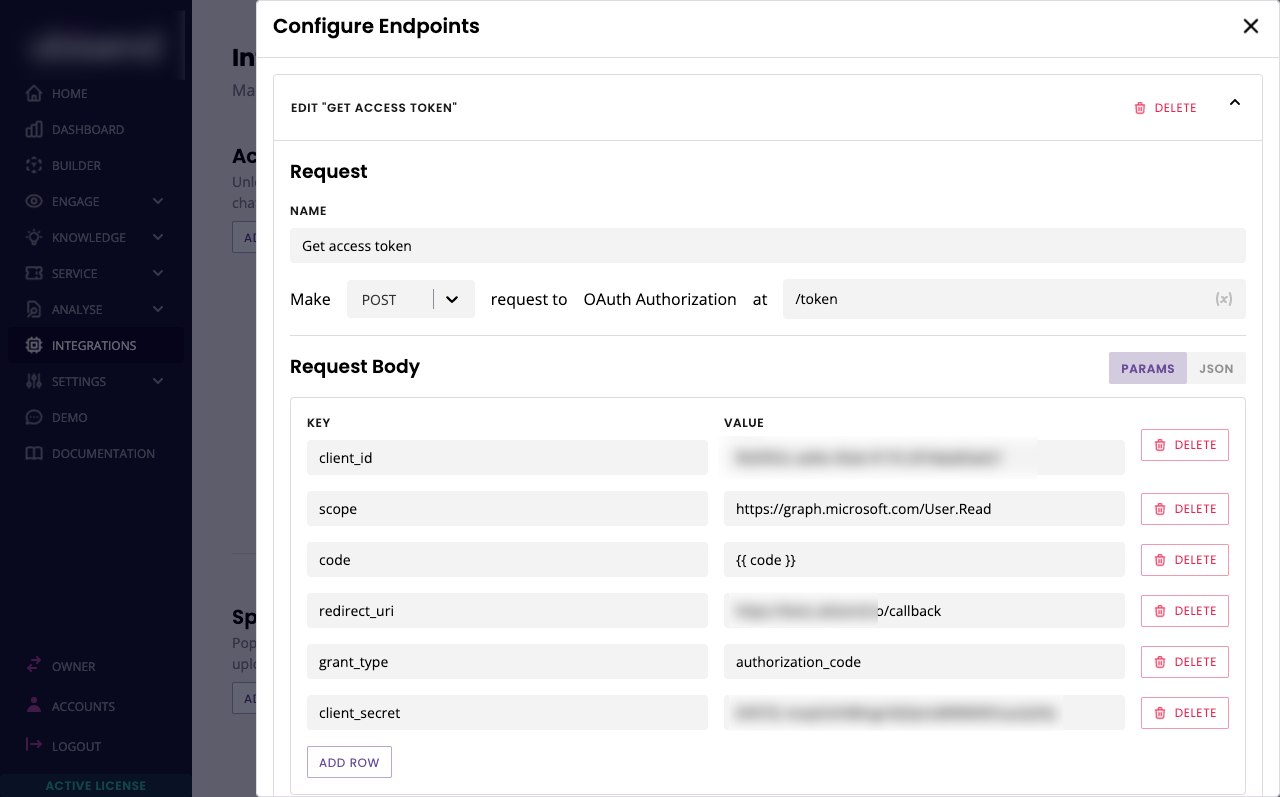Click the variable insert icon in path field
Image resolution: width=1280 pixels, height=797 pixels.
1224,298
